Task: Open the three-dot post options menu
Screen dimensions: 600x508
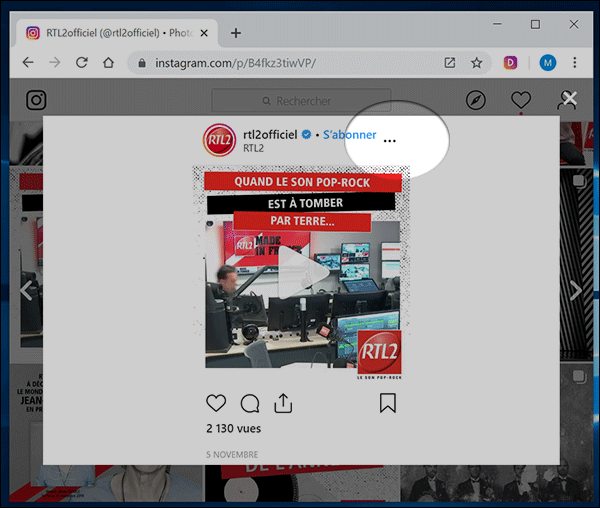Action: tap(390, 141)
